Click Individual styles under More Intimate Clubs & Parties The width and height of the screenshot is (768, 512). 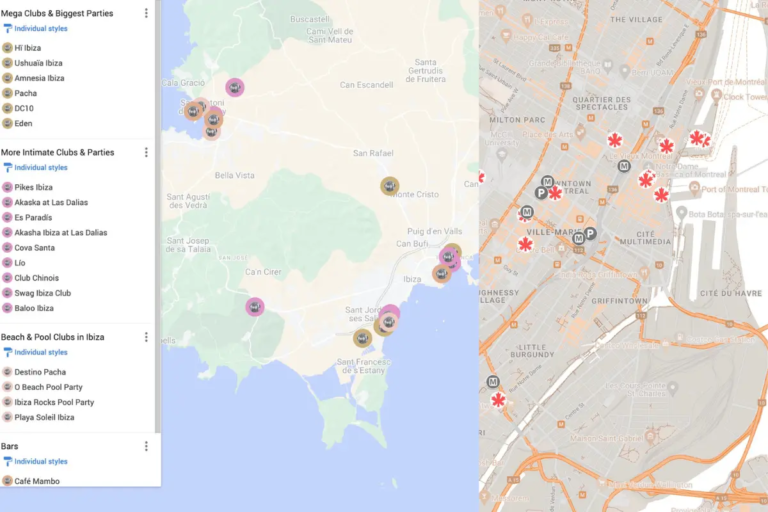point(35,168)
